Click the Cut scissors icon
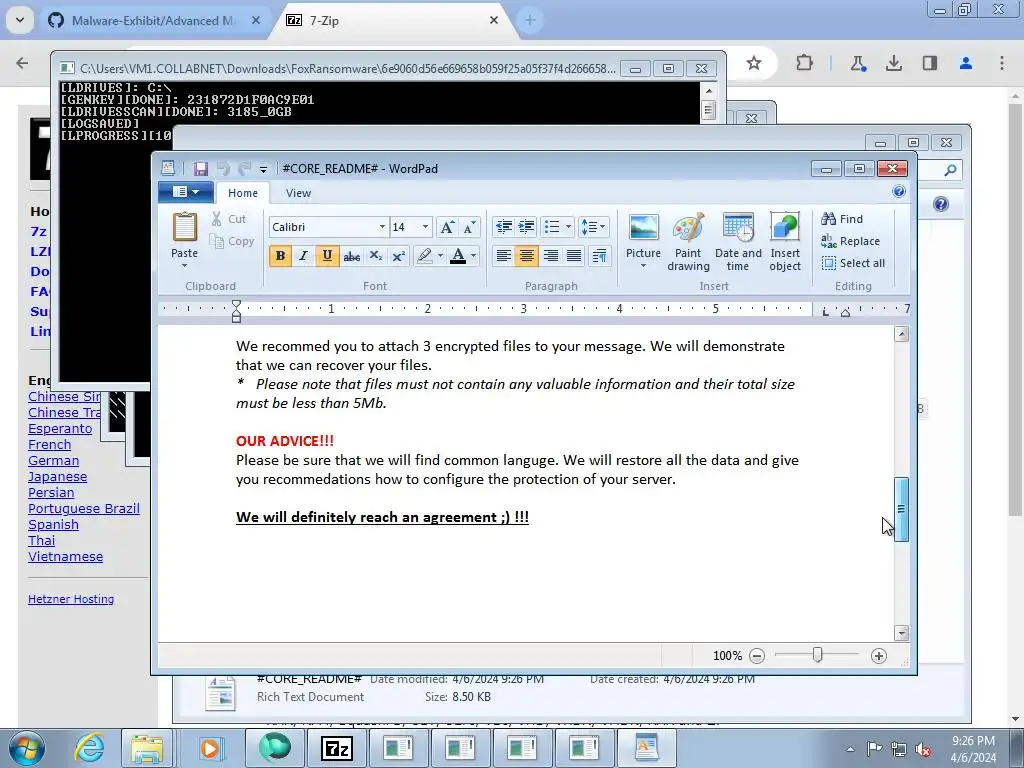This screenshot has height=768, width=1024. coord(216,219)
